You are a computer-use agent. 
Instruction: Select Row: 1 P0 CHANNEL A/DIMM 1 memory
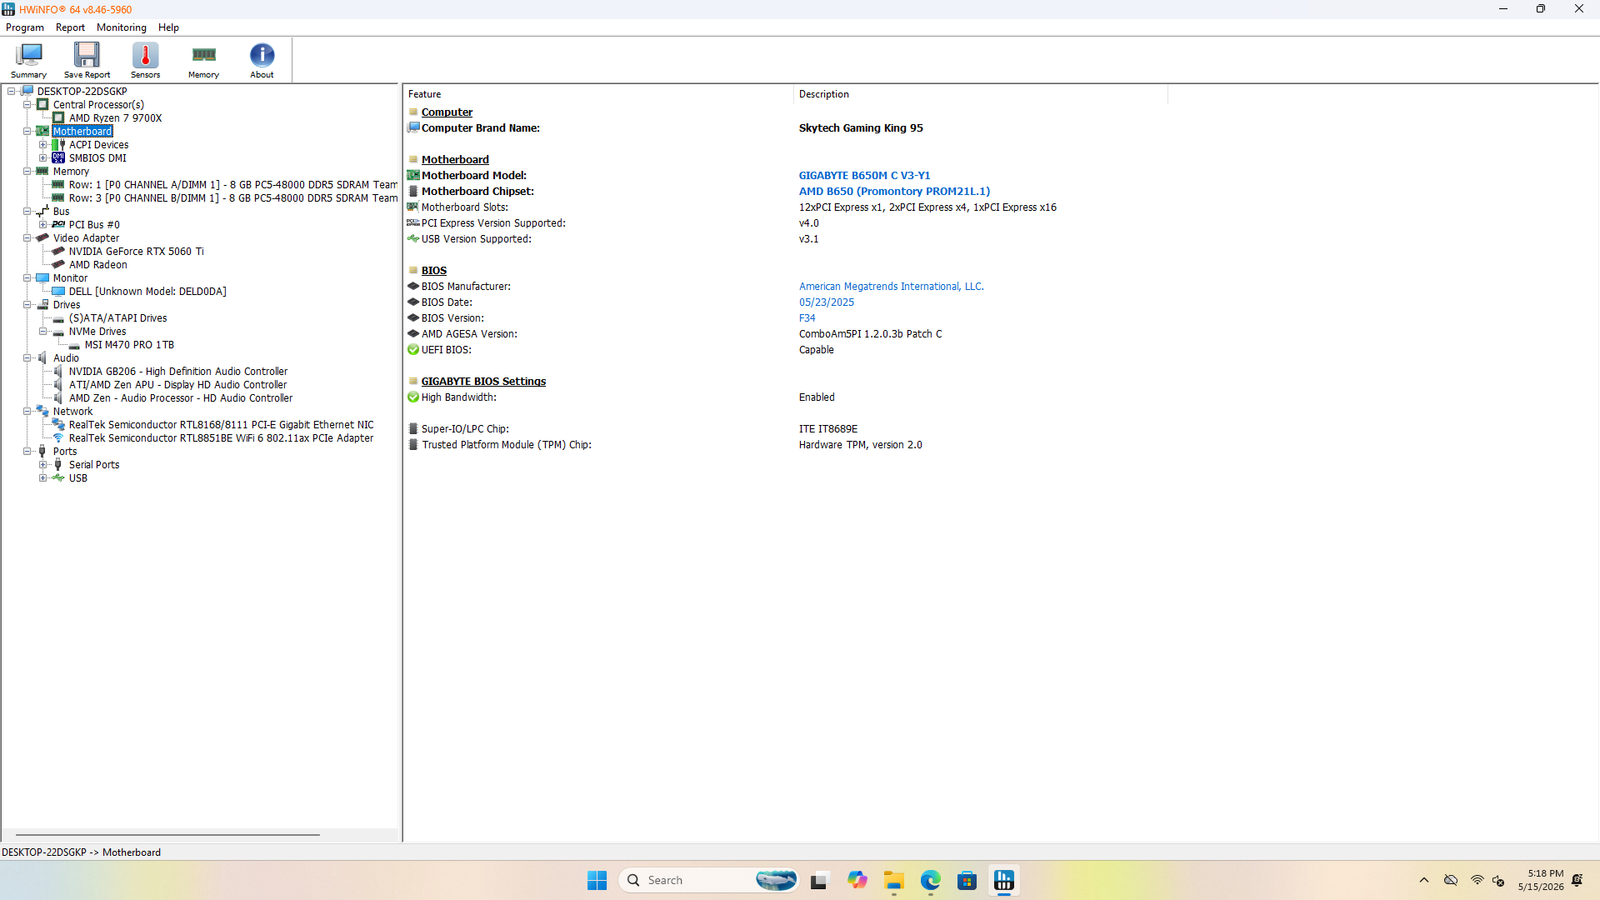(x=233, y=185)
